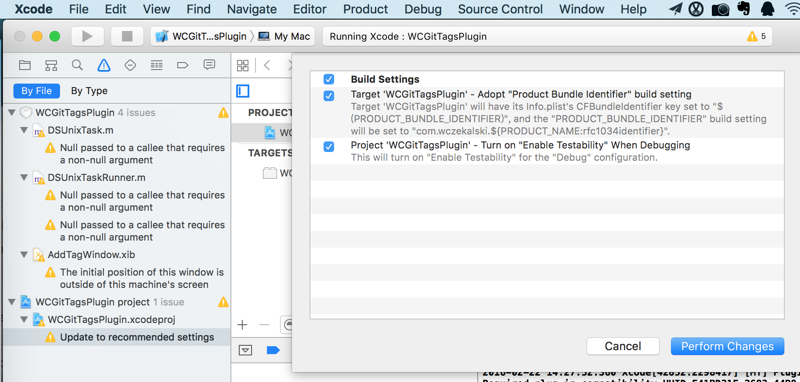Click the Perform Changes button
Screen dimensions: 800x382
click(x=727, y=346)
